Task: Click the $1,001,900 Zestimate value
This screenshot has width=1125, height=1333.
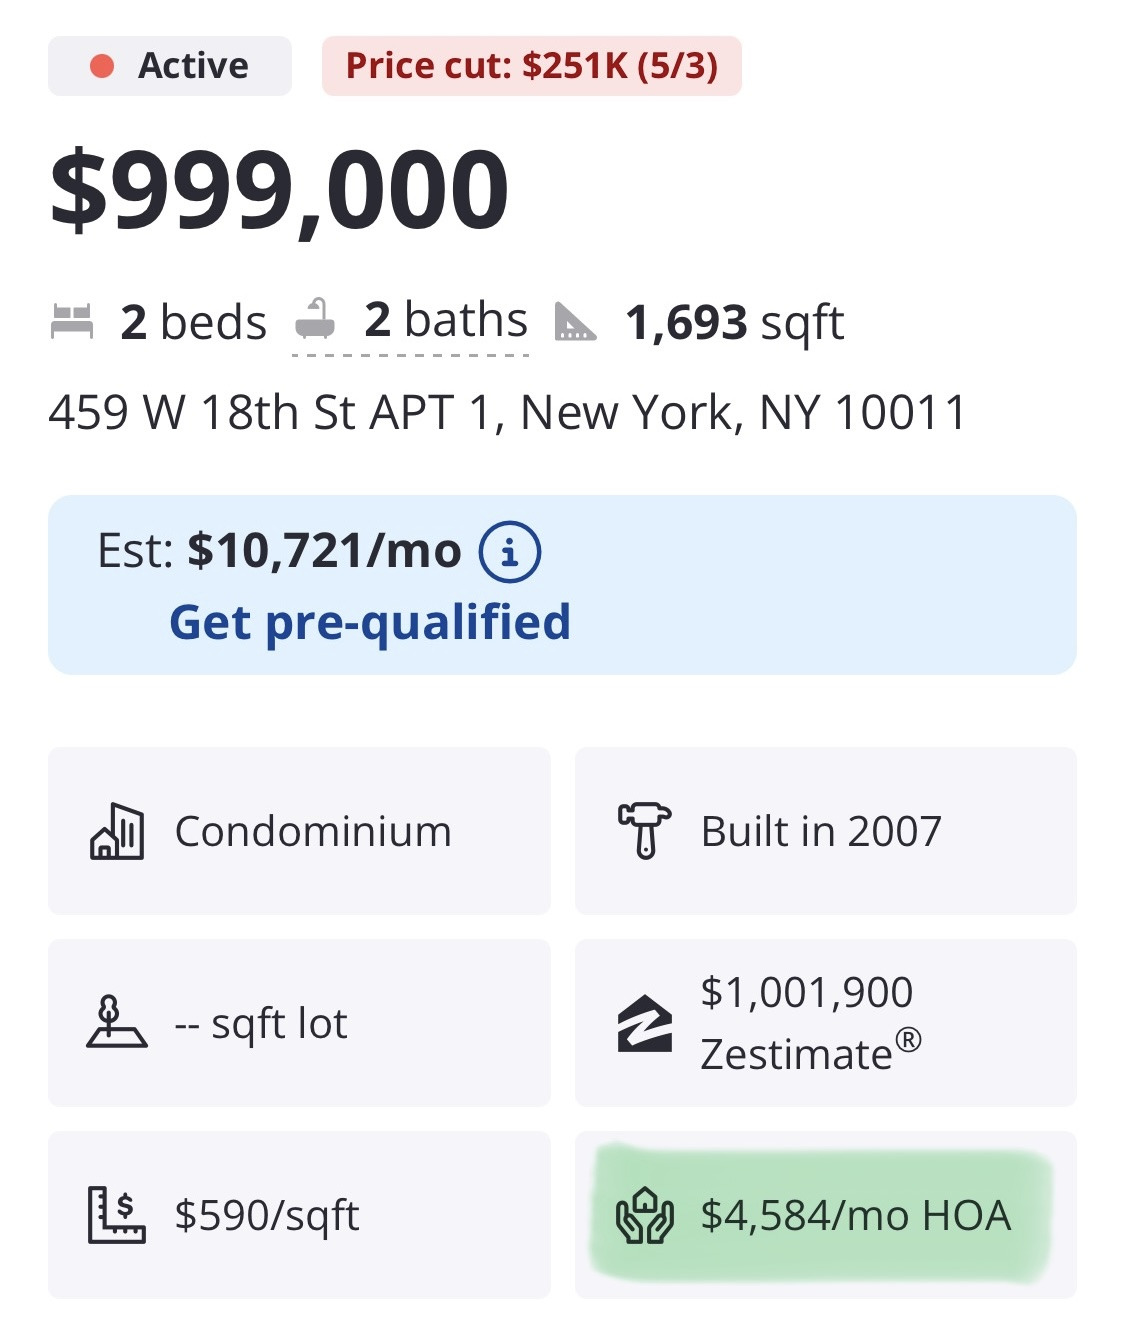Action: click(x=806, y=992)
